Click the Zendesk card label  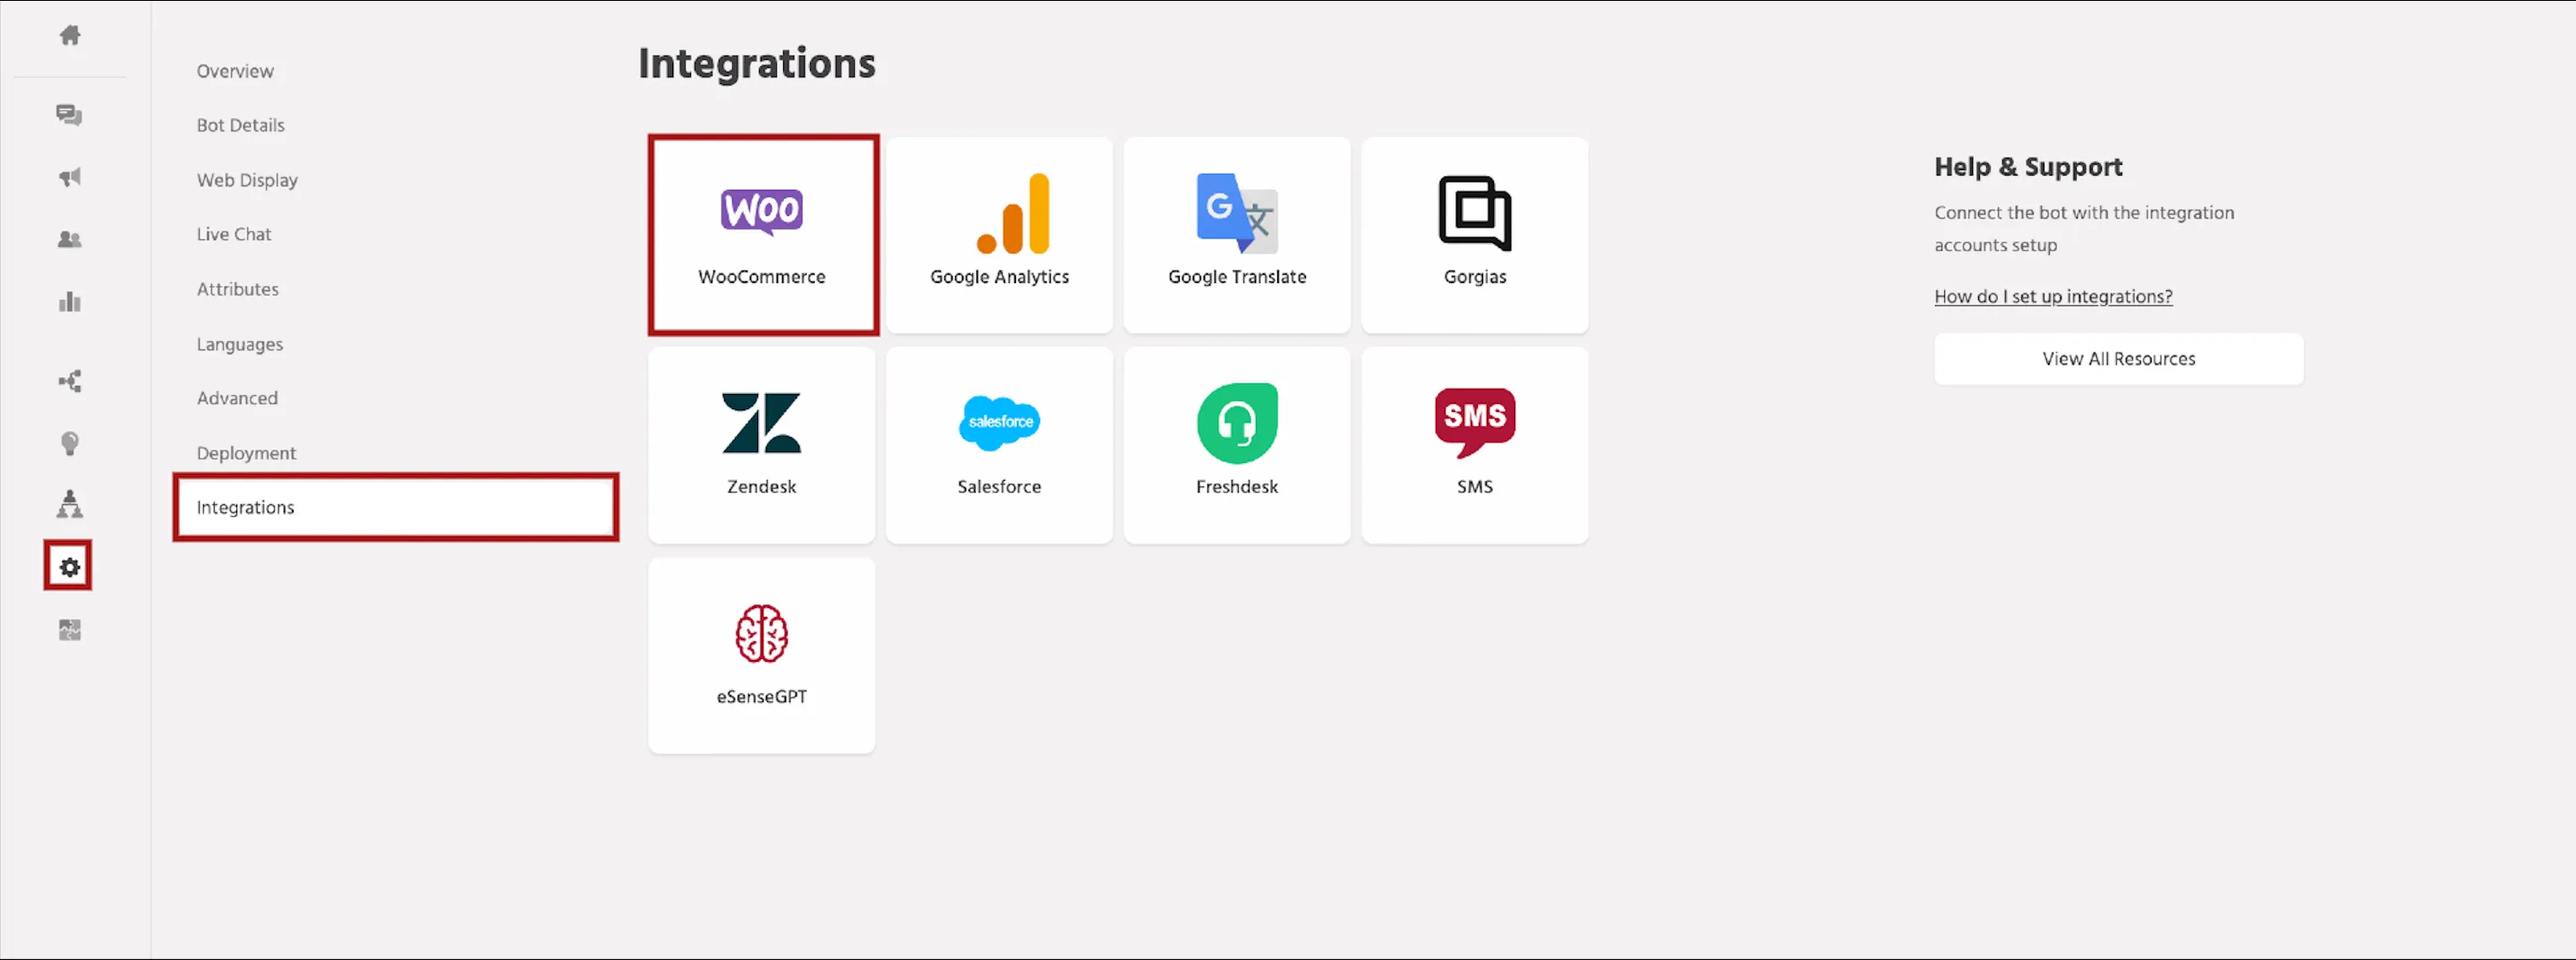[761, 487]
